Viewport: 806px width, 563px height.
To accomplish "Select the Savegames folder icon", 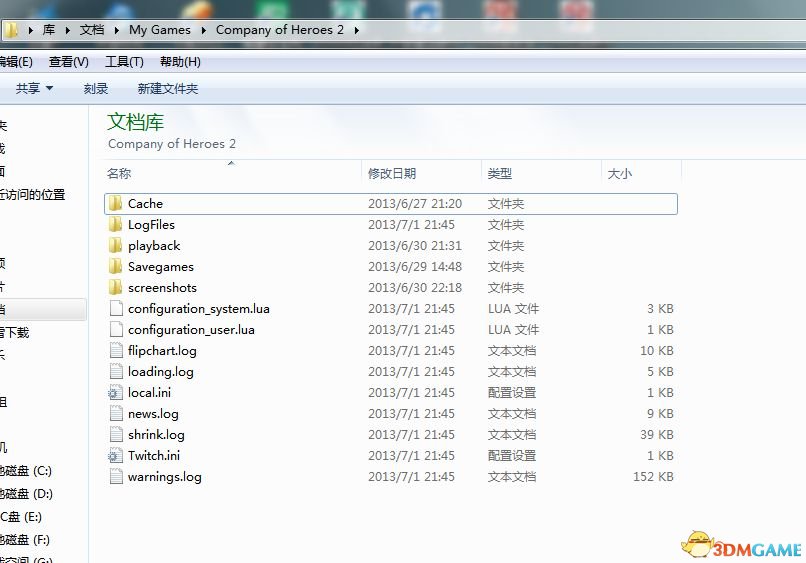I will tap(116, 267).
